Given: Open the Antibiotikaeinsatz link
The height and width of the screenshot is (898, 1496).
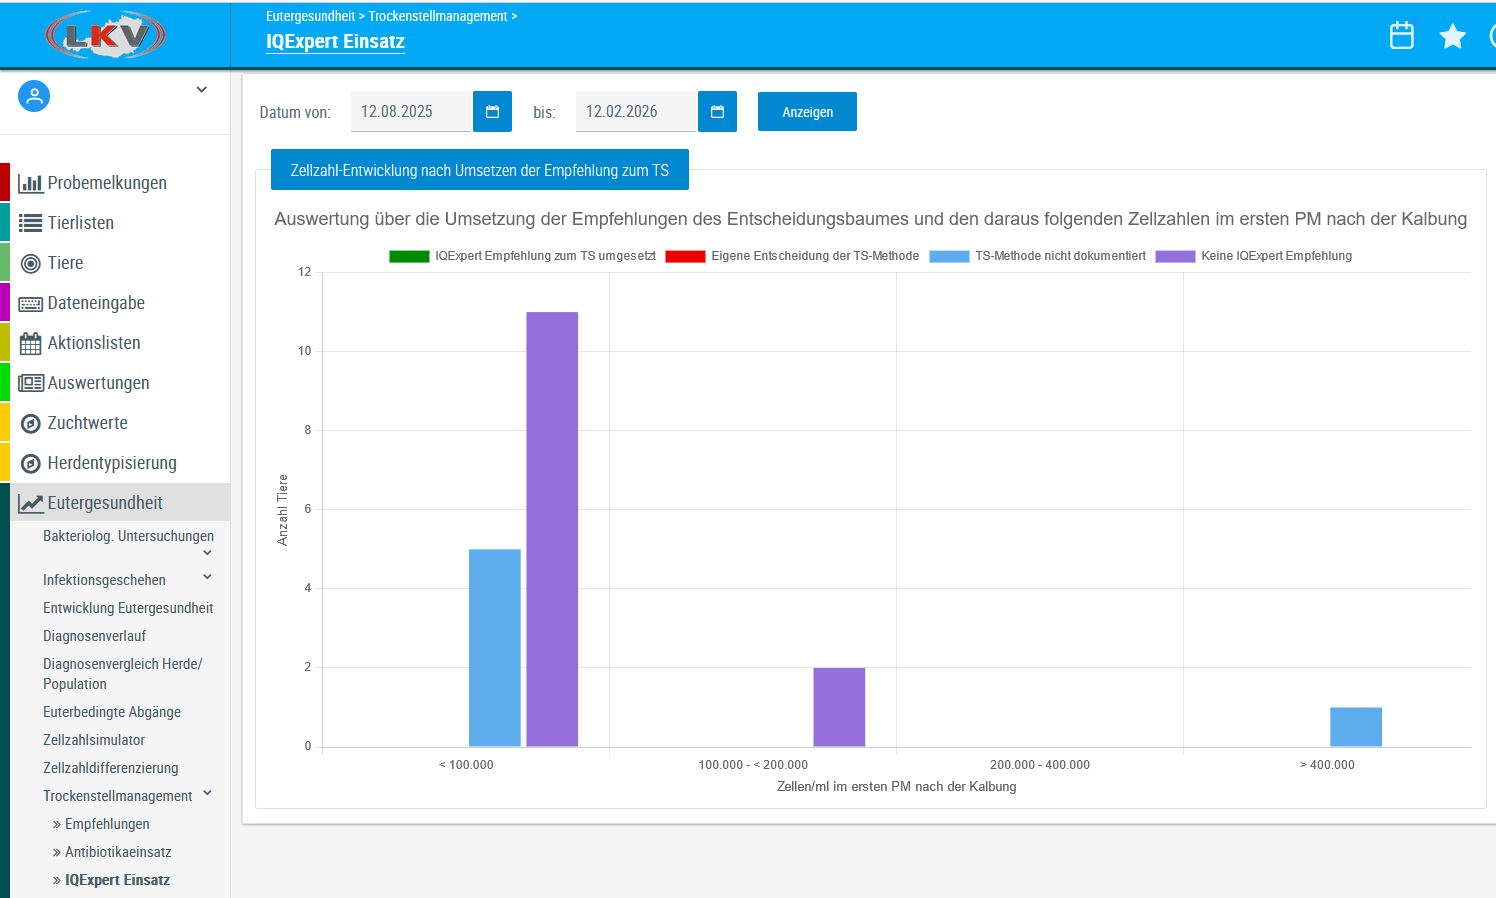Looking at the screenshot, I should (x=118, y=852).
